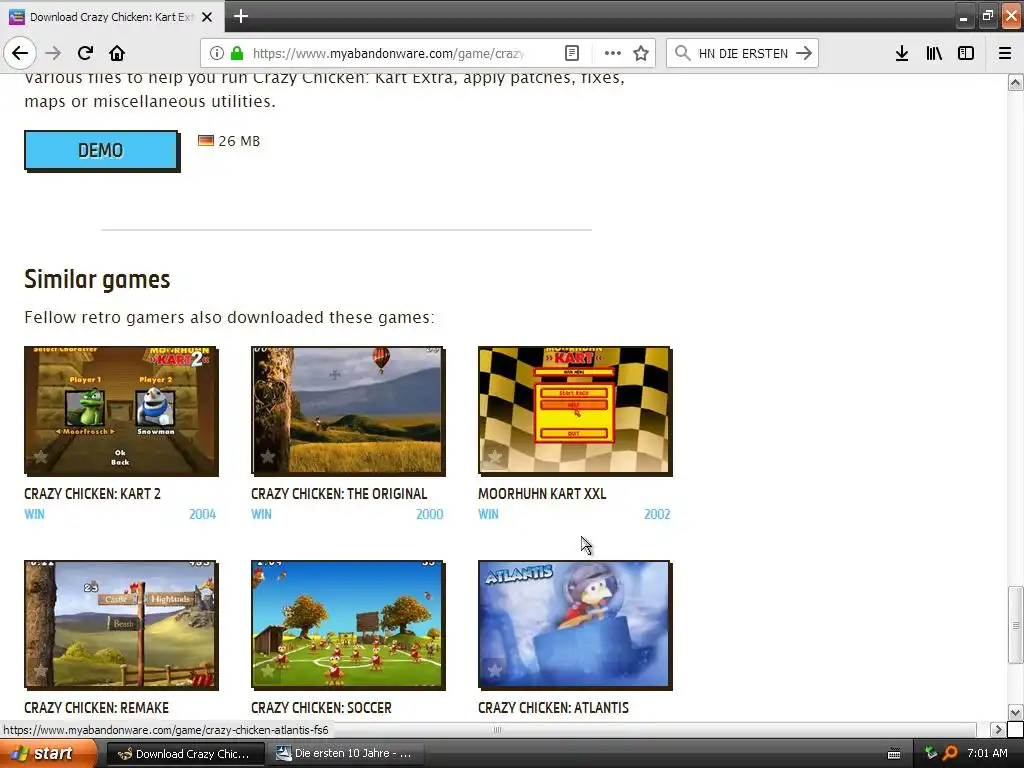Open Crazy Chicken: Atlantis thumbnail

[575, 624]
